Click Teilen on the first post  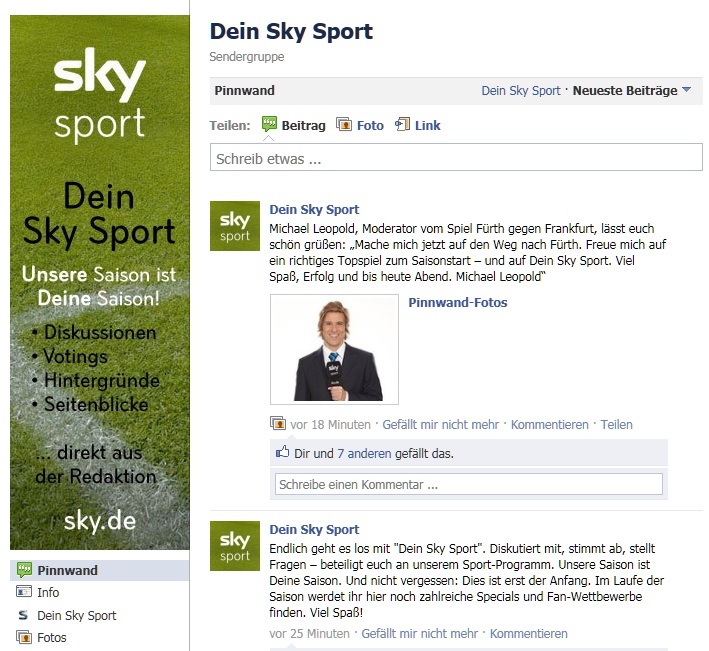(616, 425)
